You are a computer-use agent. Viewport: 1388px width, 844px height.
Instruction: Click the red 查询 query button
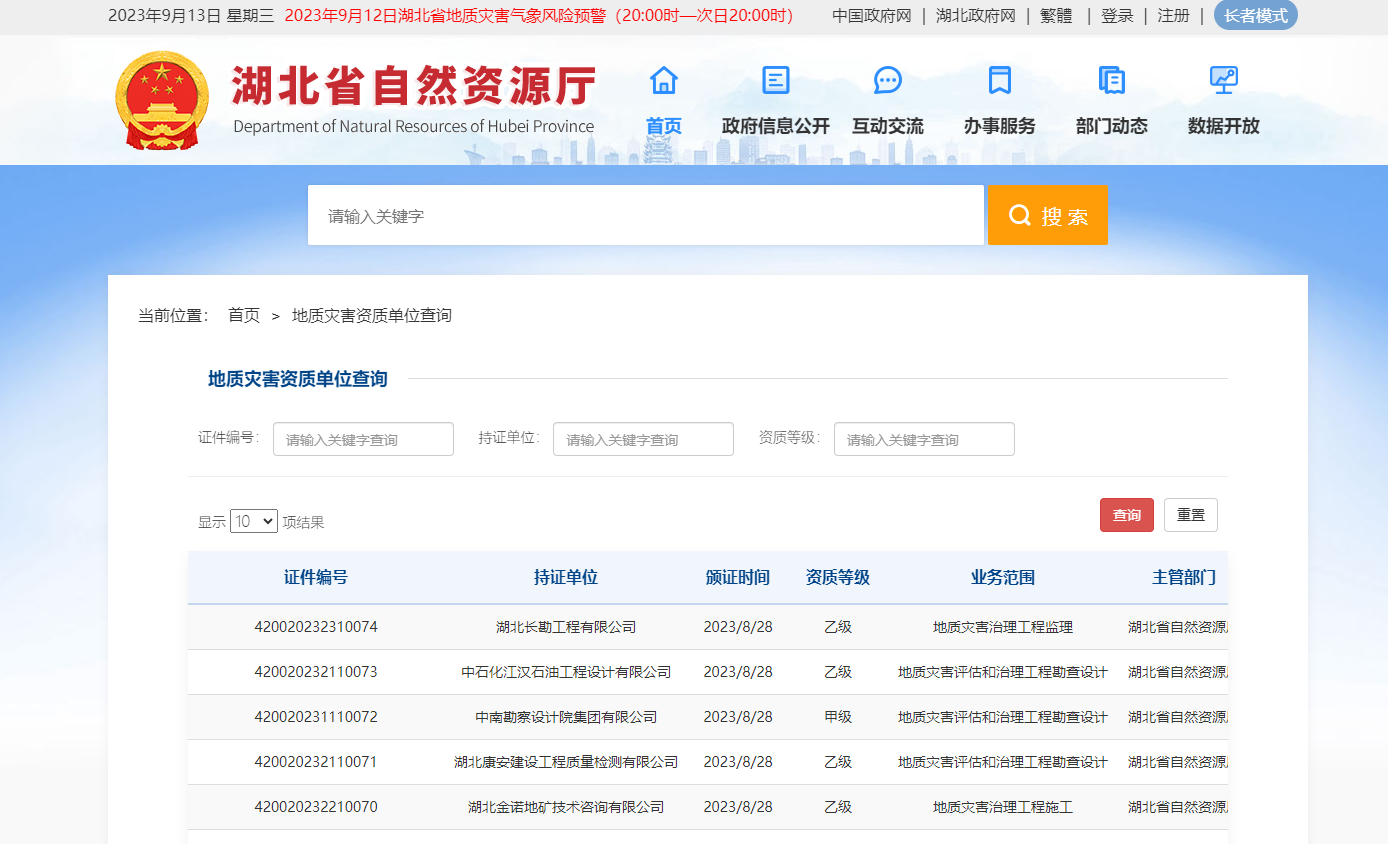point(1126,515)
